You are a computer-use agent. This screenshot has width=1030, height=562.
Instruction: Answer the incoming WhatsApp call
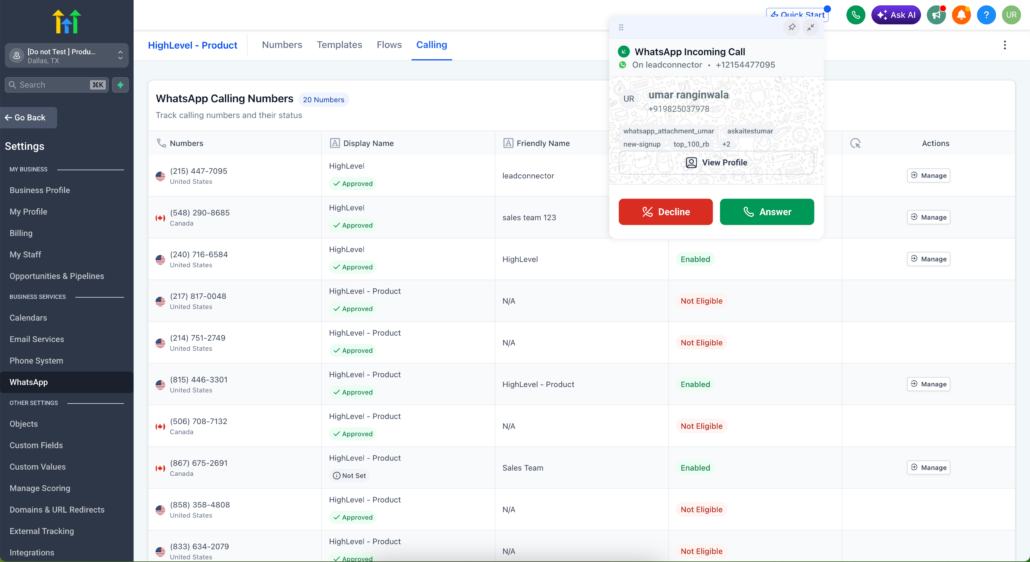[x=767, y=212]
